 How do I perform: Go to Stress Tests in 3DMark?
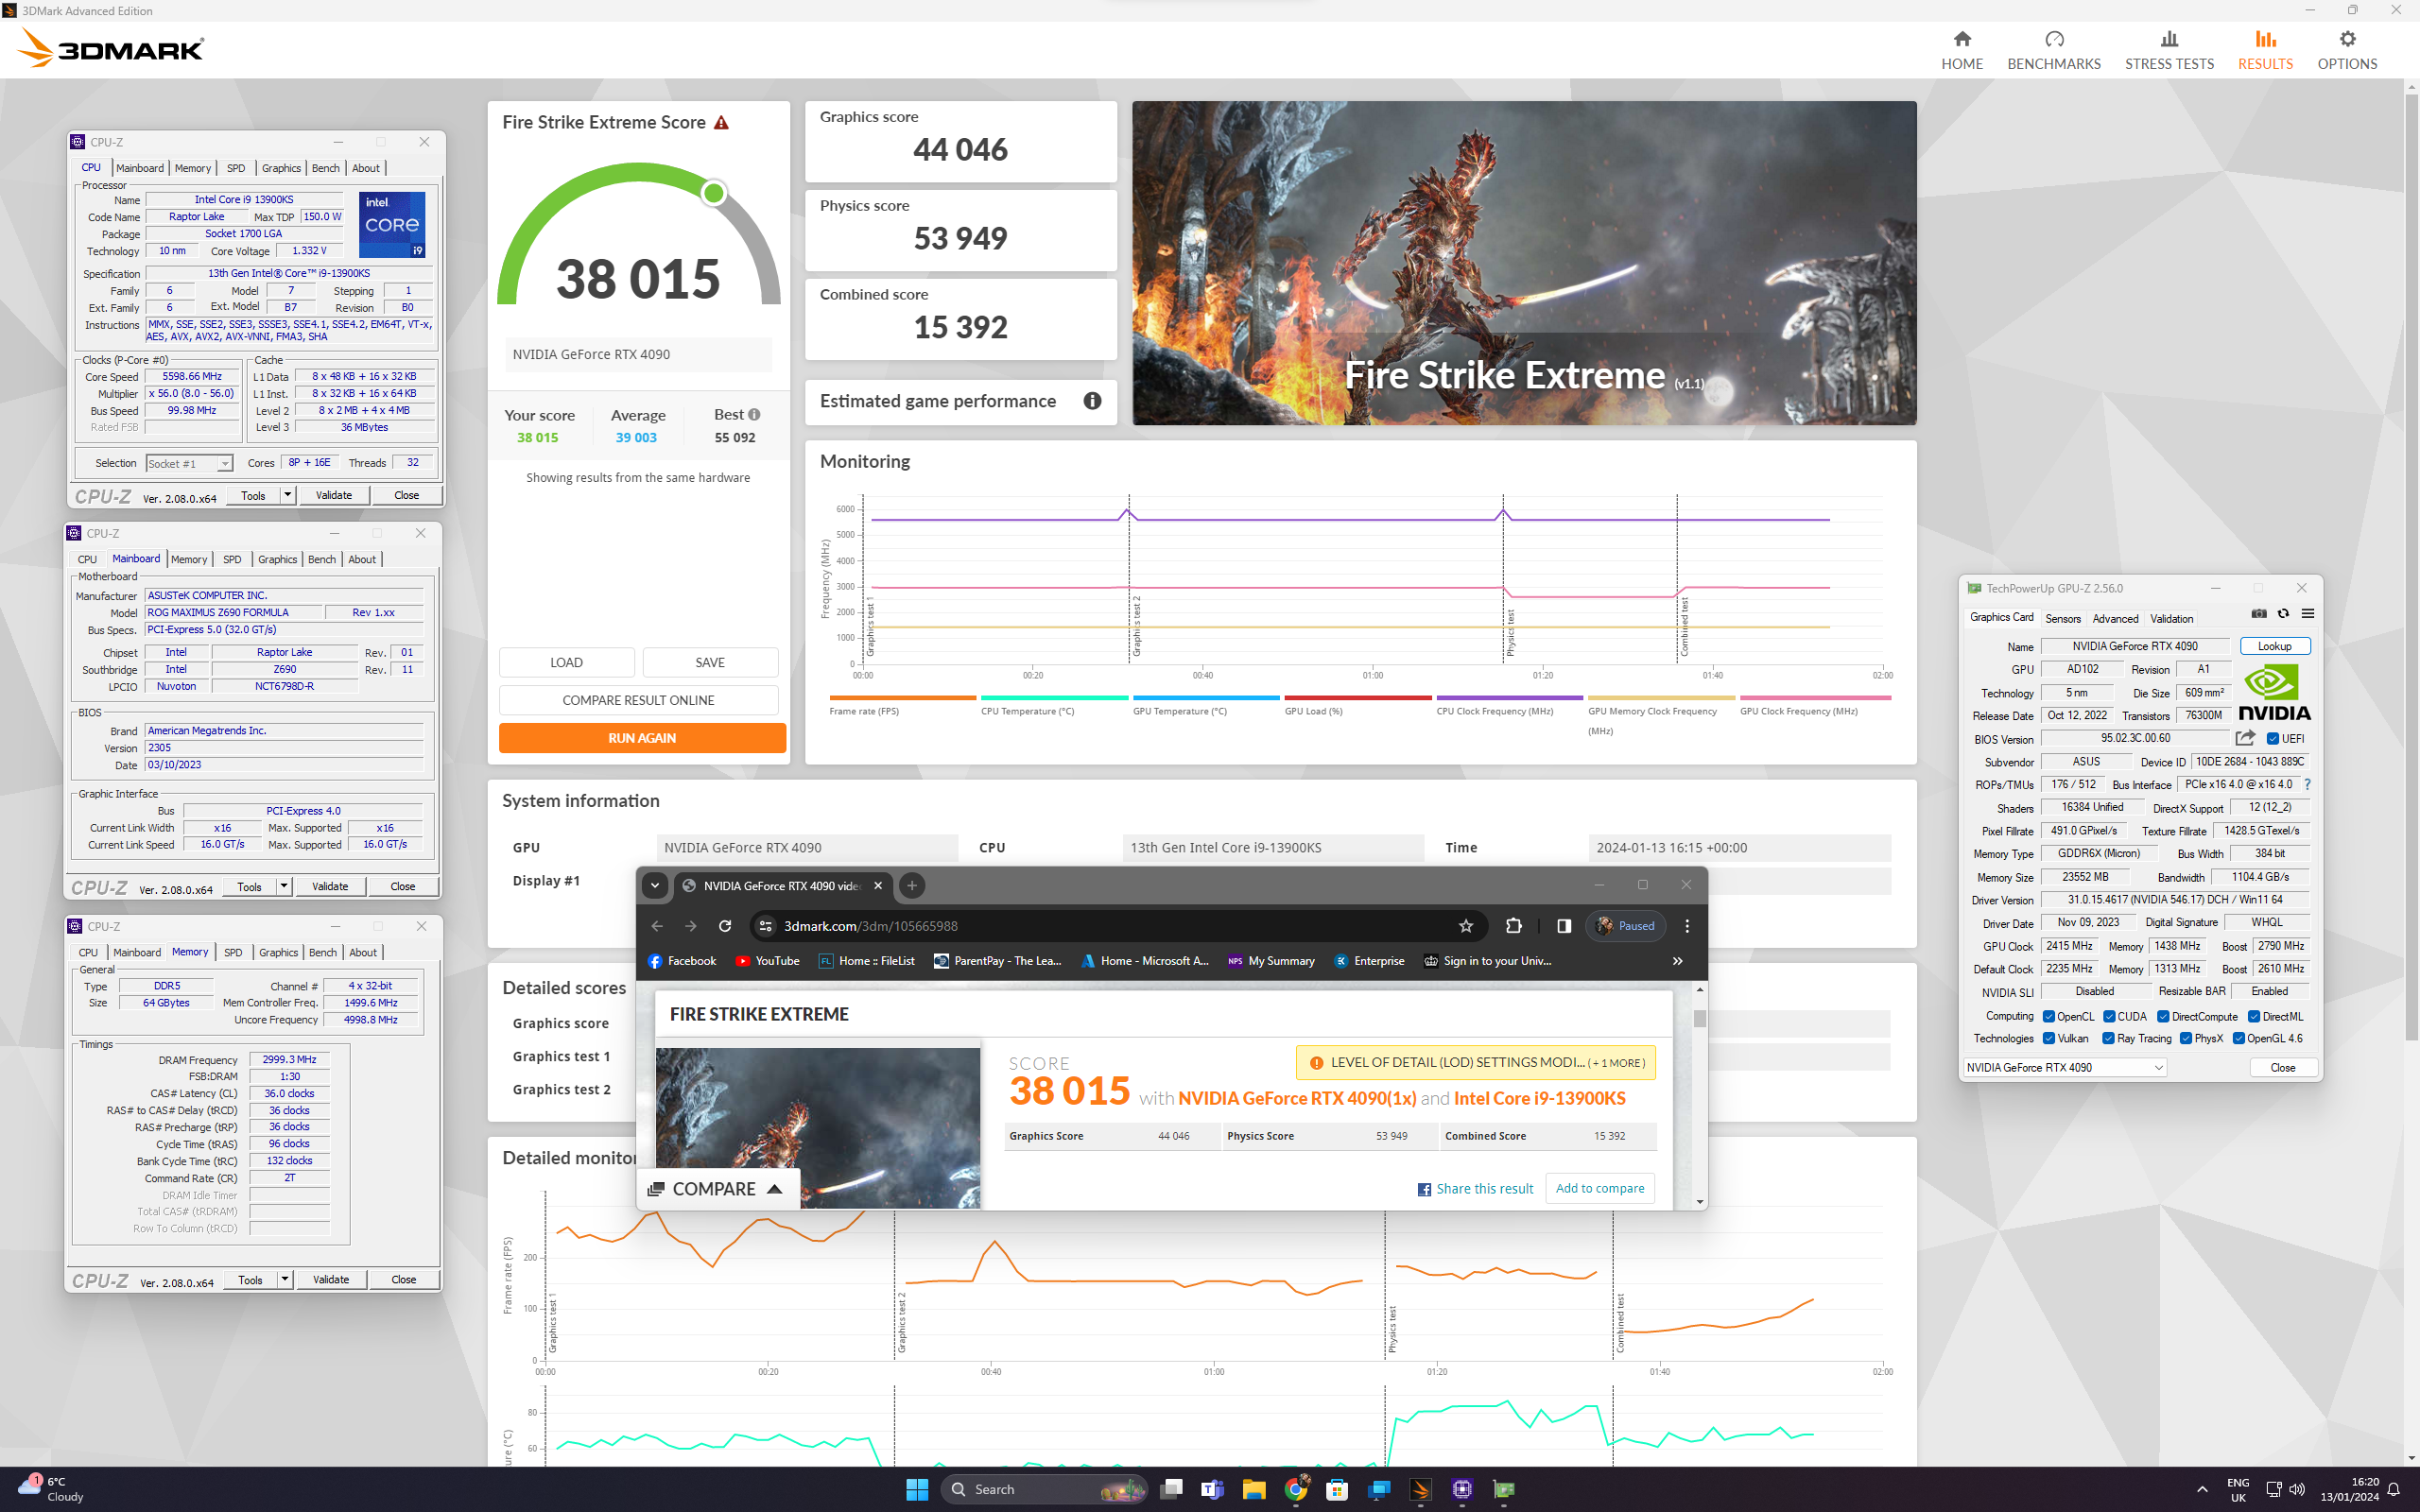pyautogui.click(x=2168, y=50)
